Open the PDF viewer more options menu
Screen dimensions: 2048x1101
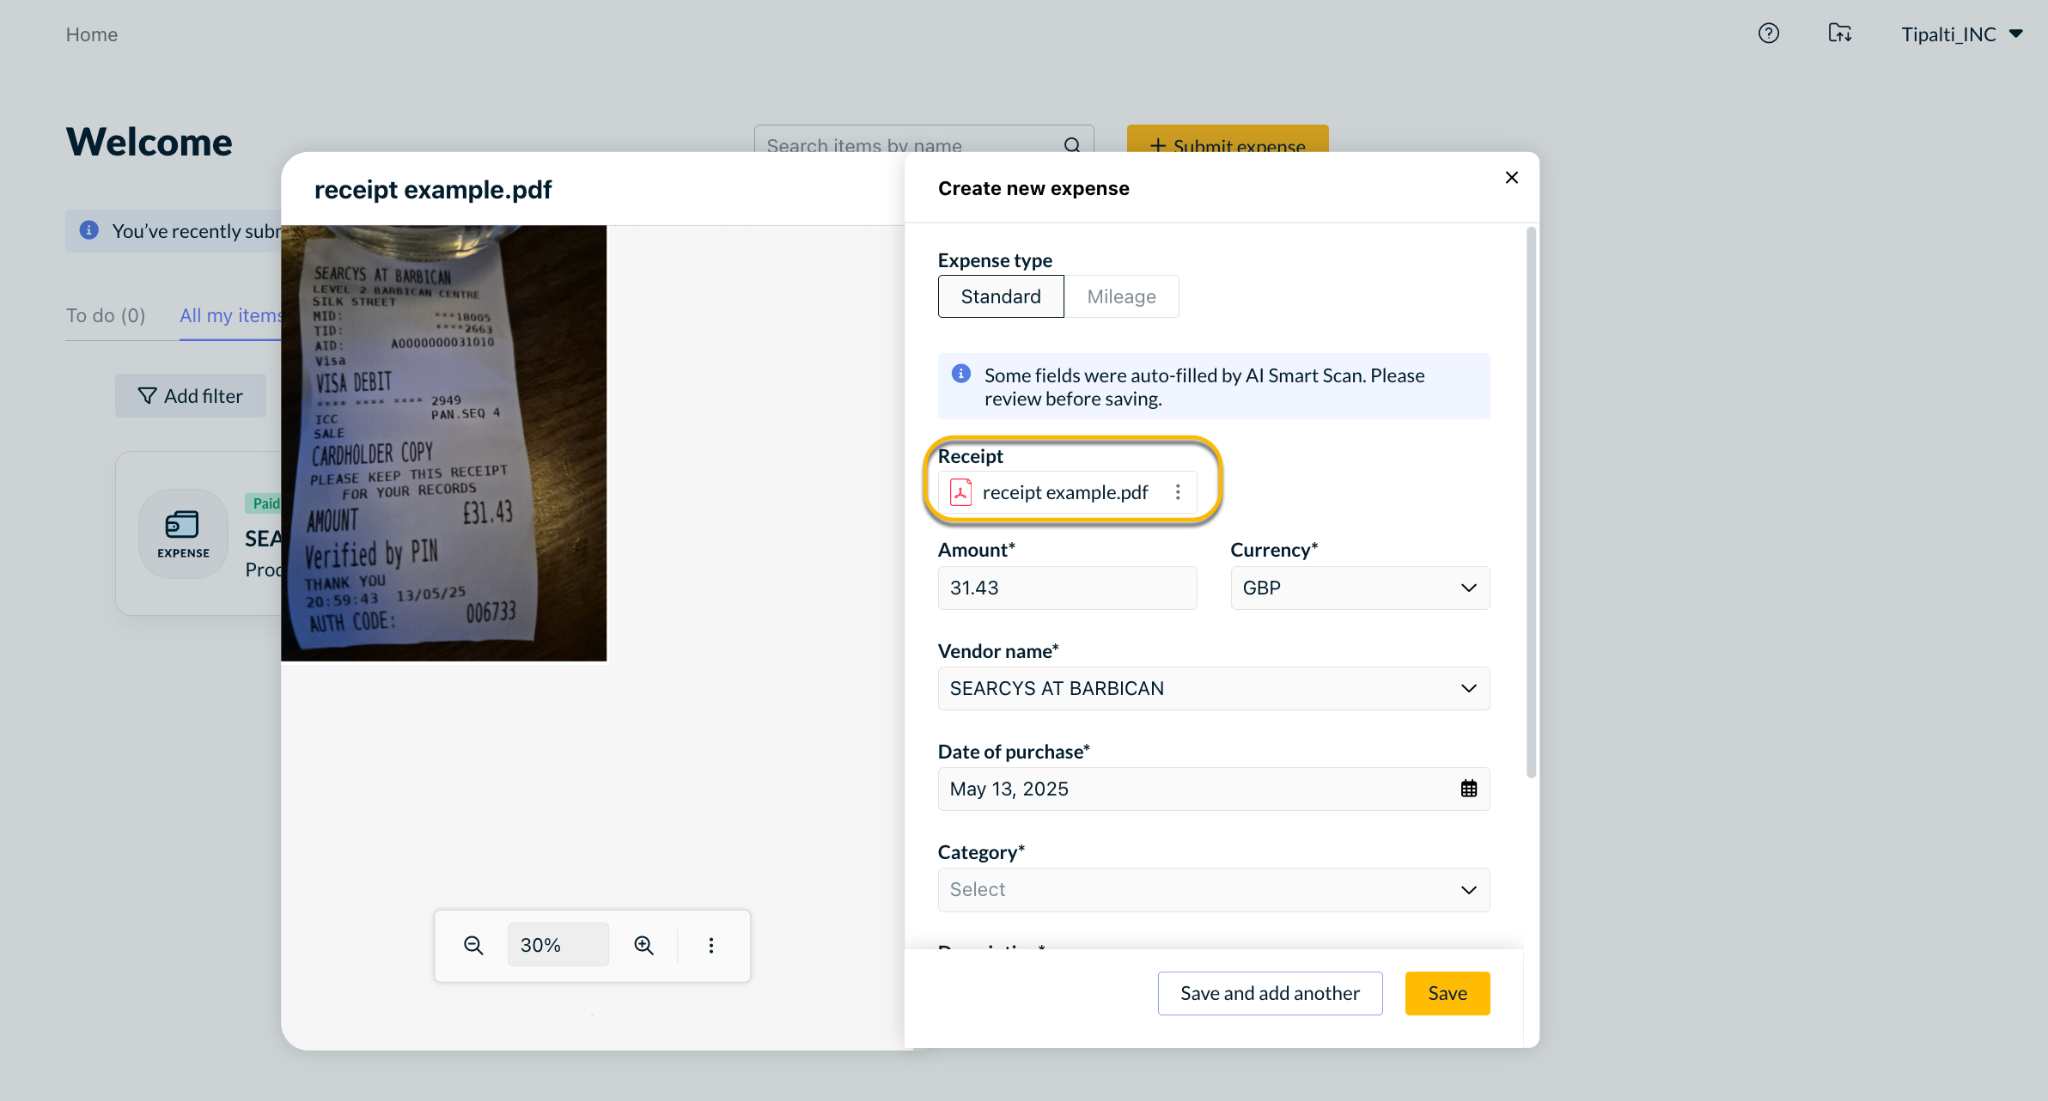(711, 945)
